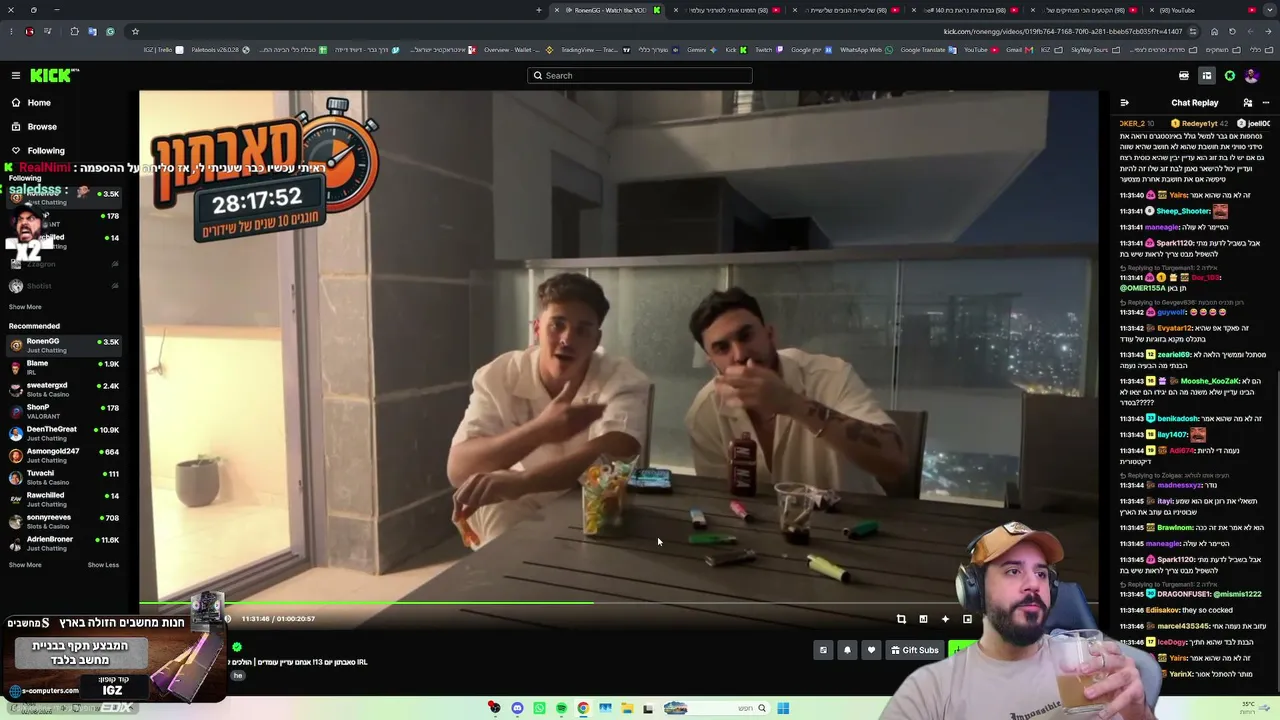The height and width of the screenshot is (720, 1280).
Task: Open Following in the Kick sidebar
Action: tap(46, 151)
